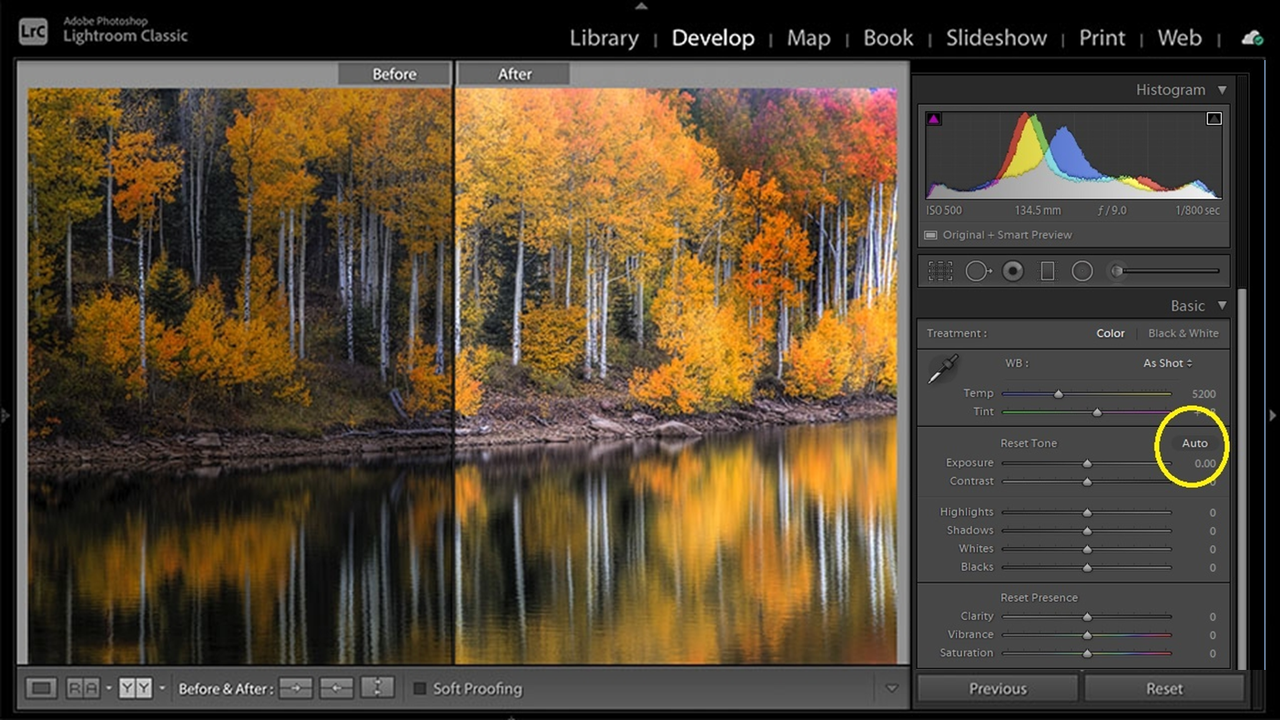The width and height of the screenshot is (1280, 720).
Task: Click the Temp value 5200 field
Action: click(x=1204, y=394)
